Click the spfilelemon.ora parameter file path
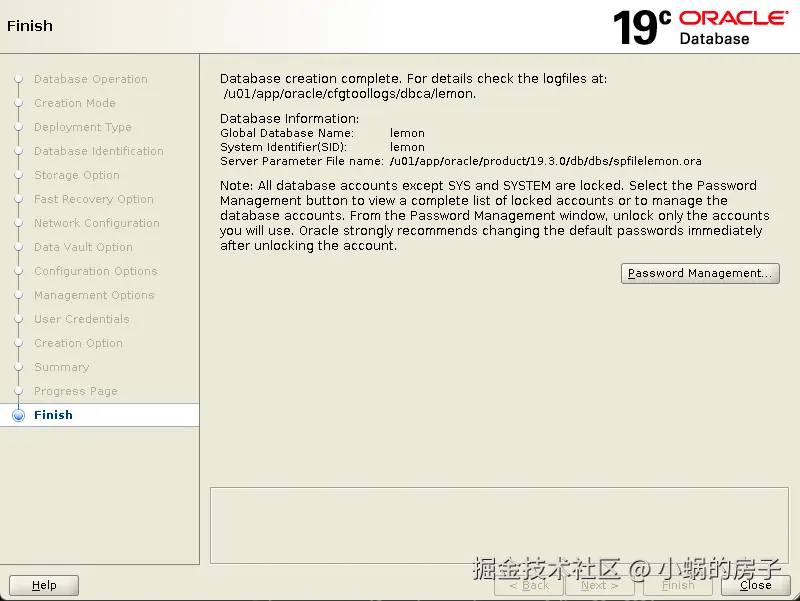Image resolution: width=800 pixels, height=601 pixels. coord(545,161)
